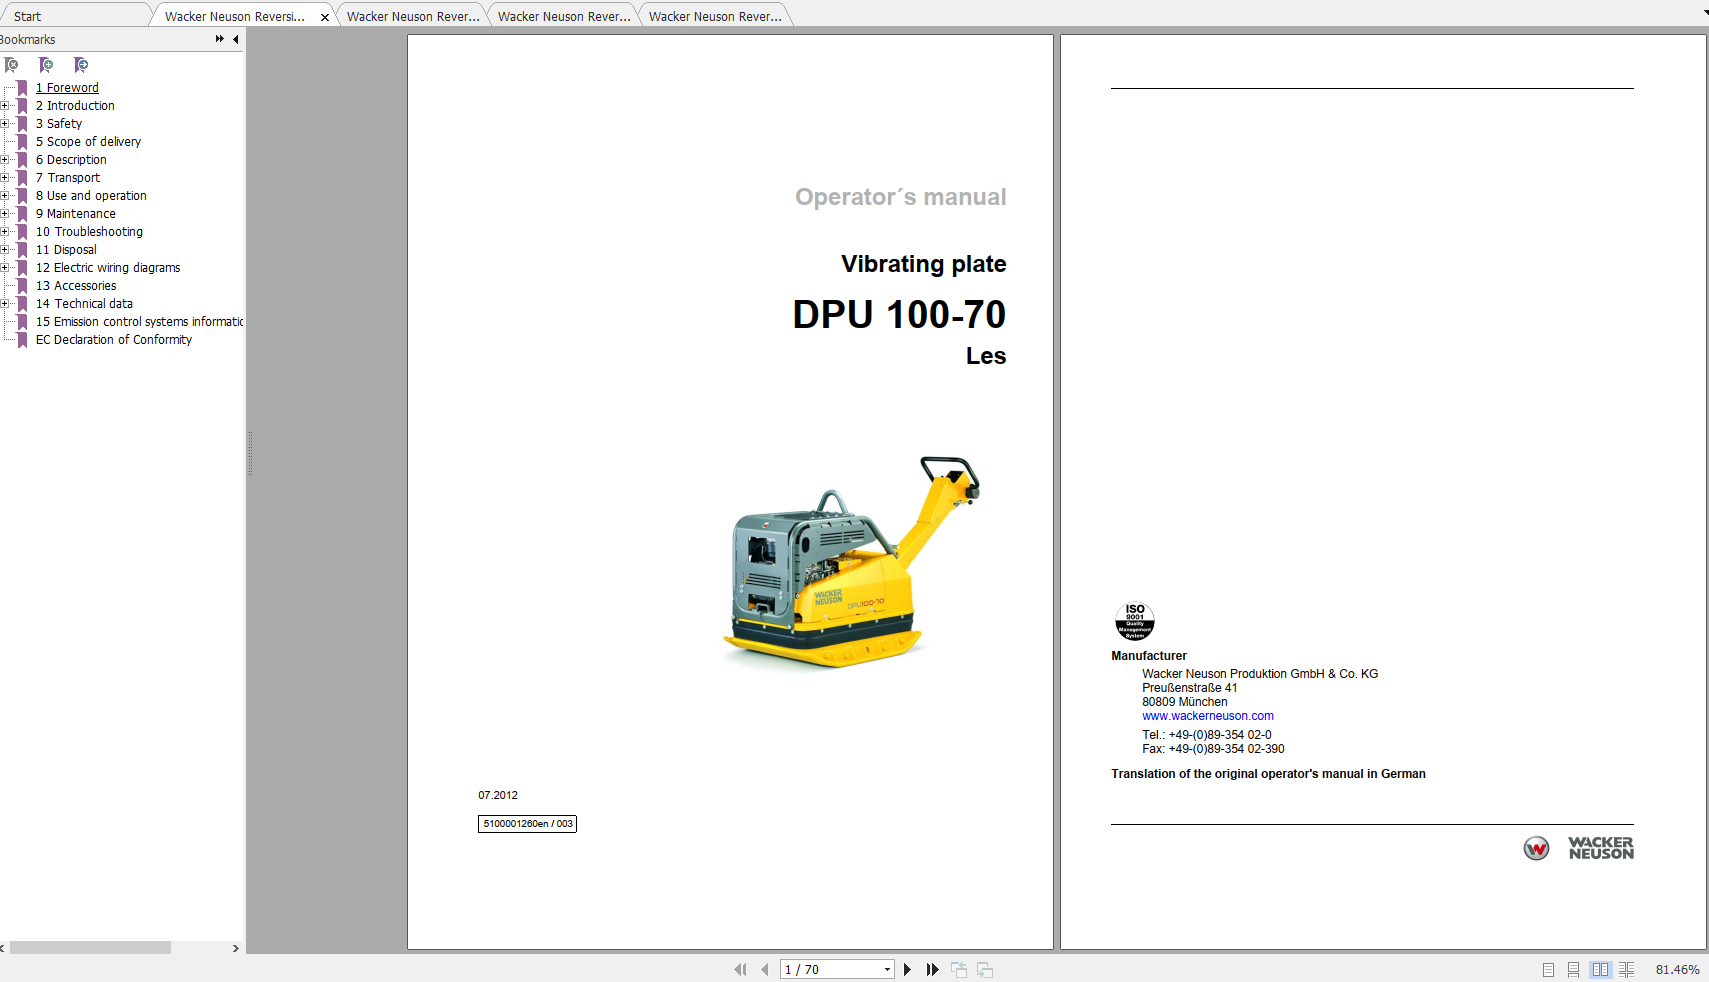
Task: Open the EC Declaration of Conformity bookmark
Action: (x=114, y=340)
